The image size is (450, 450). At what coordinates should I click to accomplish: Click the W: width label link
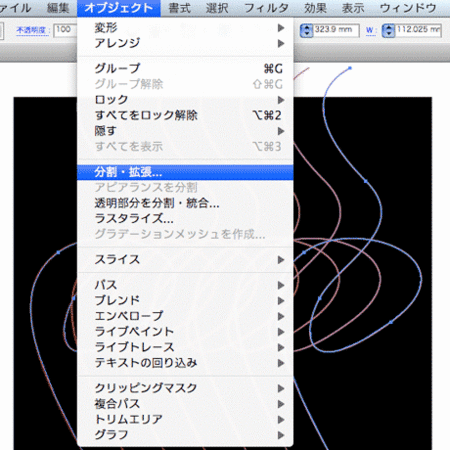tap(371, 31)
